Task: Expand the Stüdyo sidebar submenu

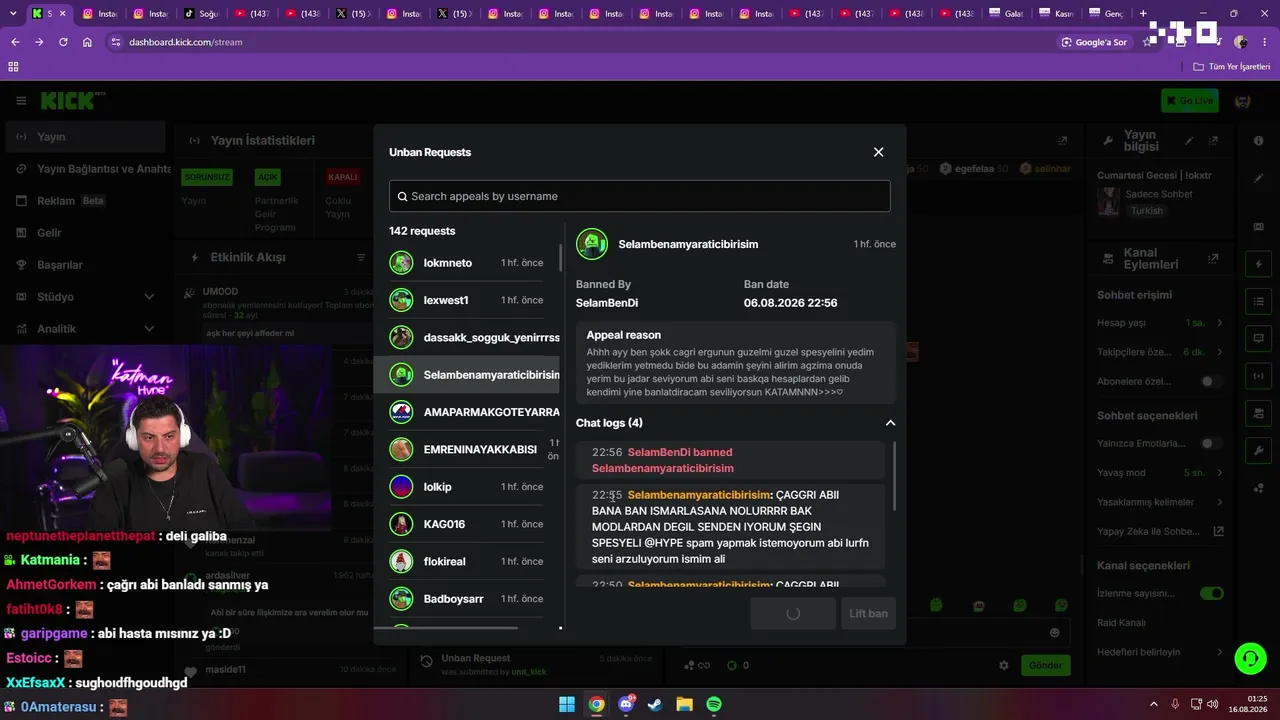Action: pyautogui.click(x=149, y=297)
